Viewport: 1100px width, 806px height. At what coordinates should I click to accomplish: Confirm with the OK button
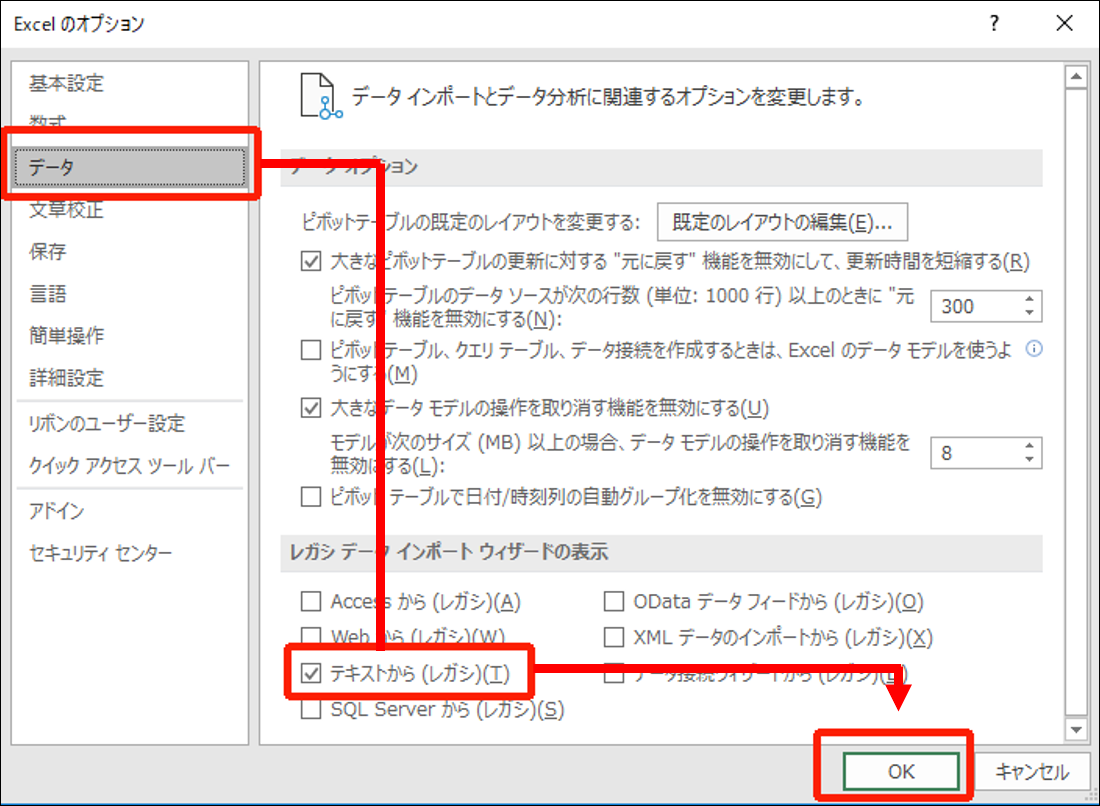[901, 772]
